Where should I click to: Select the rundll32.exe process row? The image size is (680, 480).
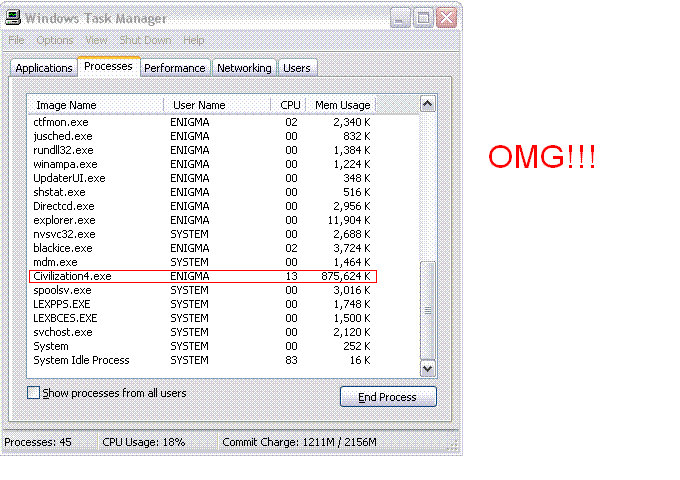point(202,150)
